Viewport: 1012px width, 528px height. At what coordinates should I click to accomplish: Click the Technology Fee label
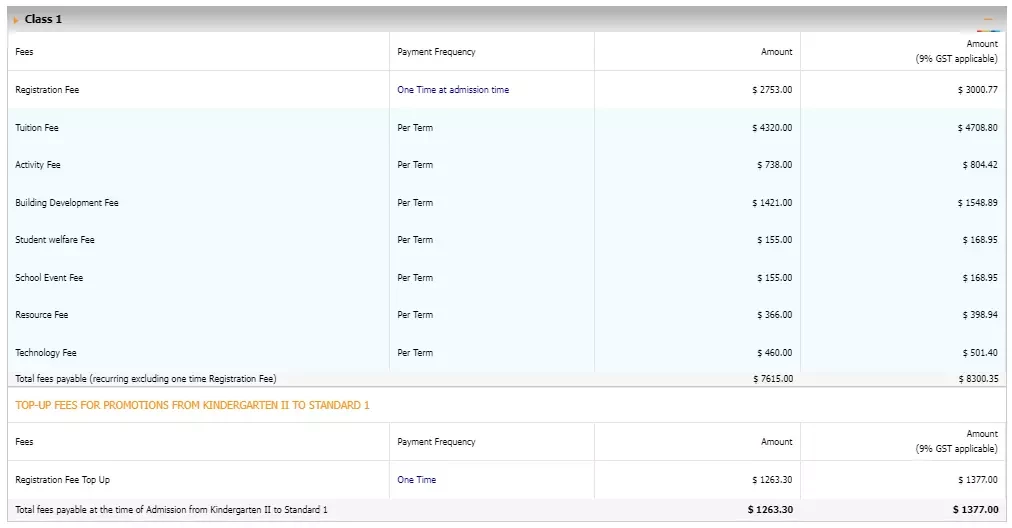(x=46, y=352)
